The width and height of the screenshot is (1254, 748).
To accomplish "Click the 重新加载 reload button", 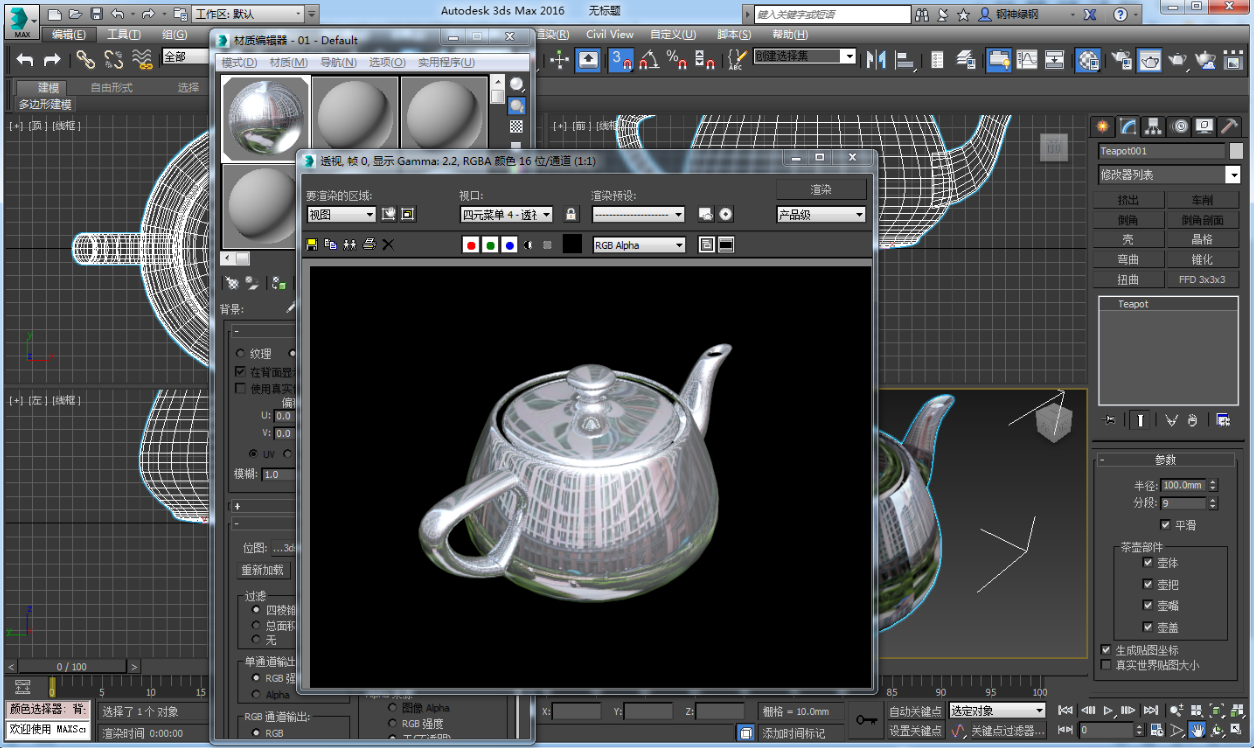I will click(x=263, y=570).
